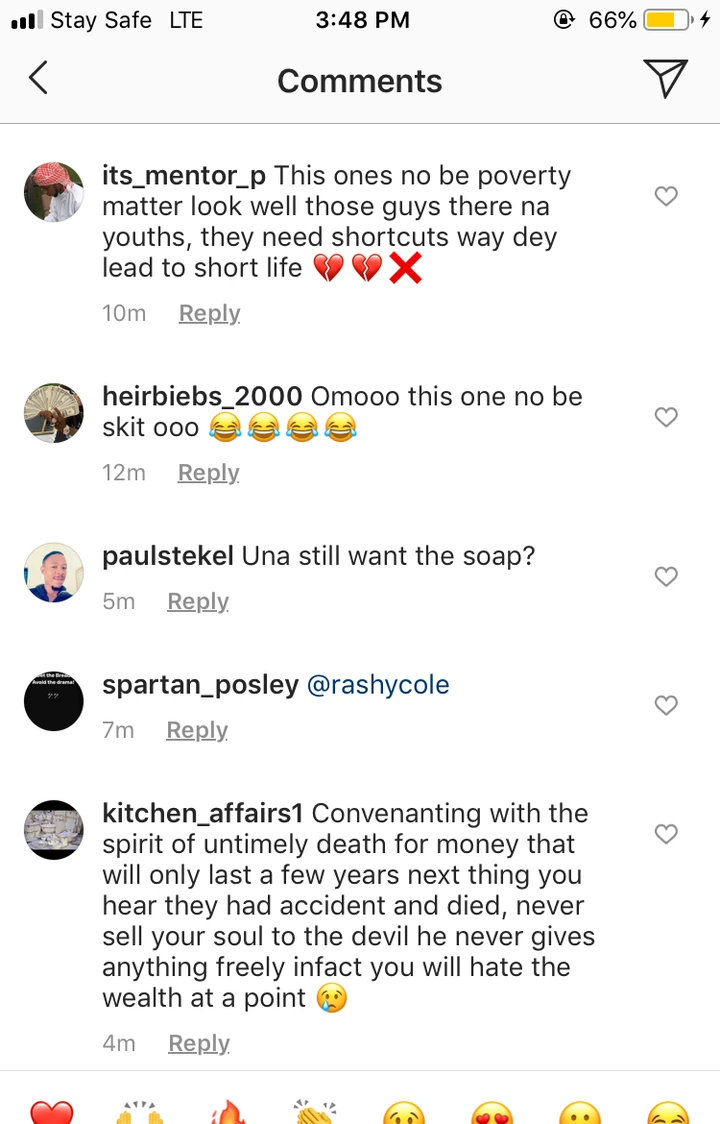This screenshot has width=720, height=1124.
Task: Insert the raised hands quick emoji
Action: pyautogui.click(x=140, y=1112)
